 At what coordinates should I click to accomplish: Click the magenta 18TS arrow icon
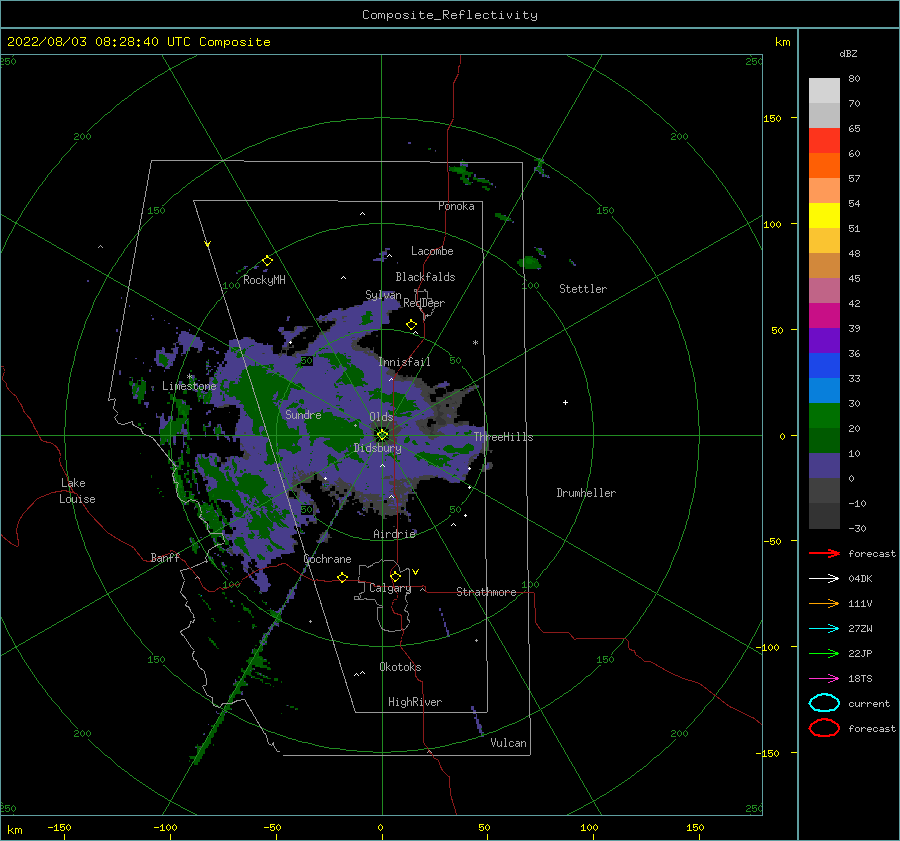[x=824, y=679]
